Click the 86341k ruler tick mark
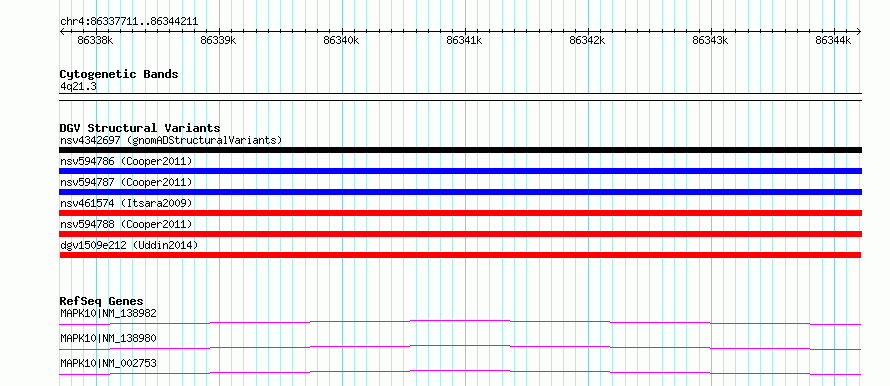The image size is (890, 386). pyautogui.click(x=465, y=32)
